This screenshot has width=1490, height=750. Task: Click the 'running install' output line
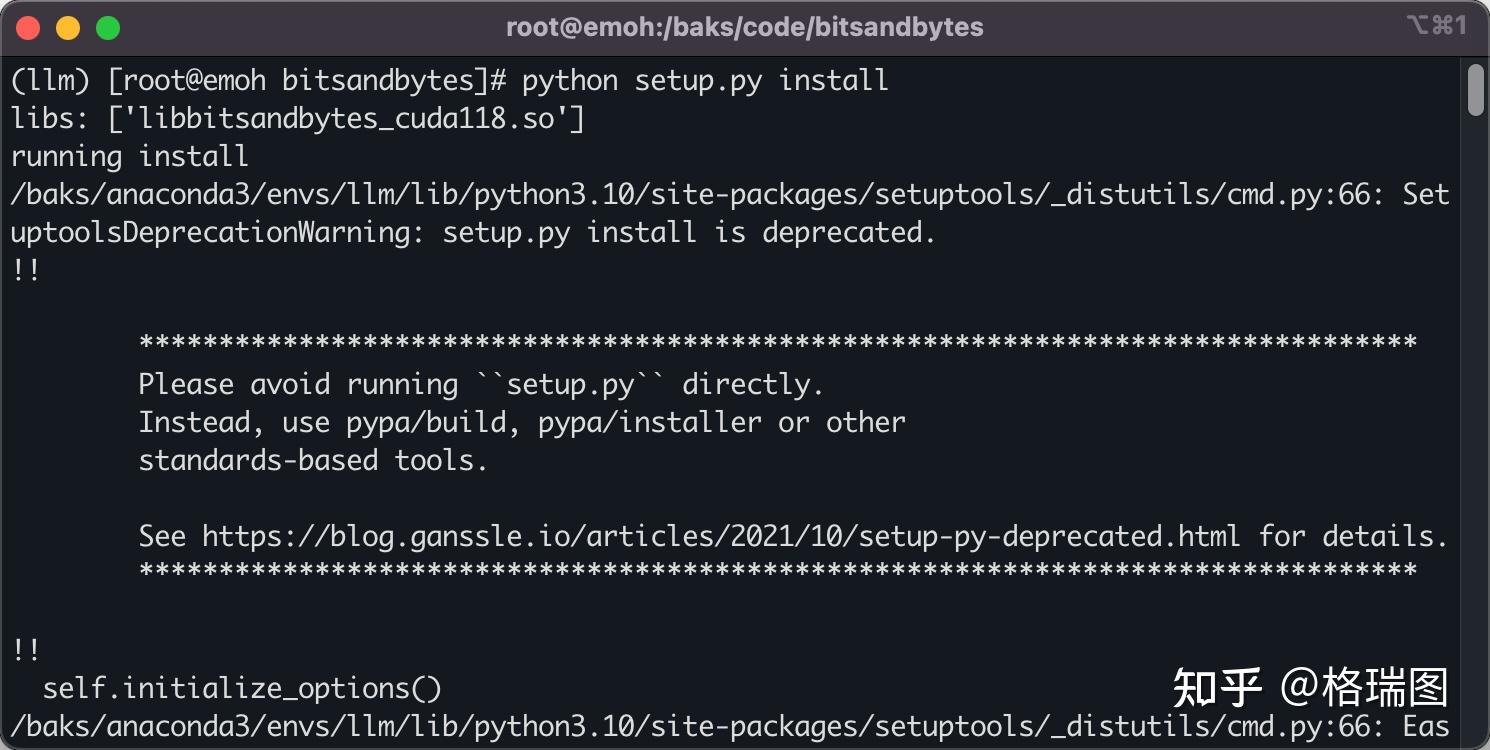130,157
